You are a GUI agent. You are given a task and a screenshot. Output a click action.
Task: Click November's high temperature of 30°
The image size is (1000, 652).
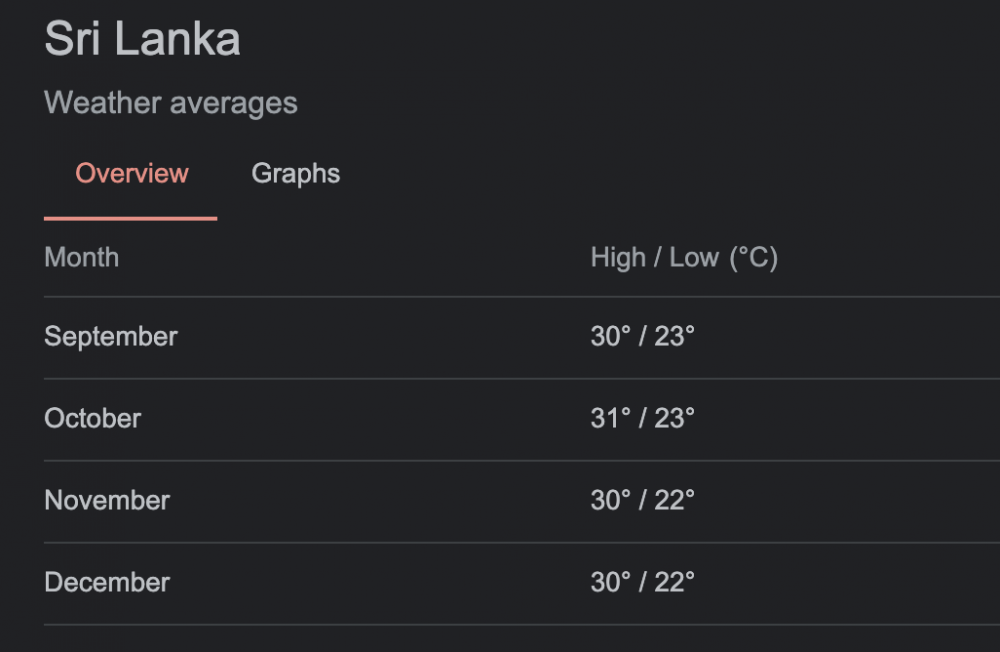pyautogui.click(x=611, y=501)
